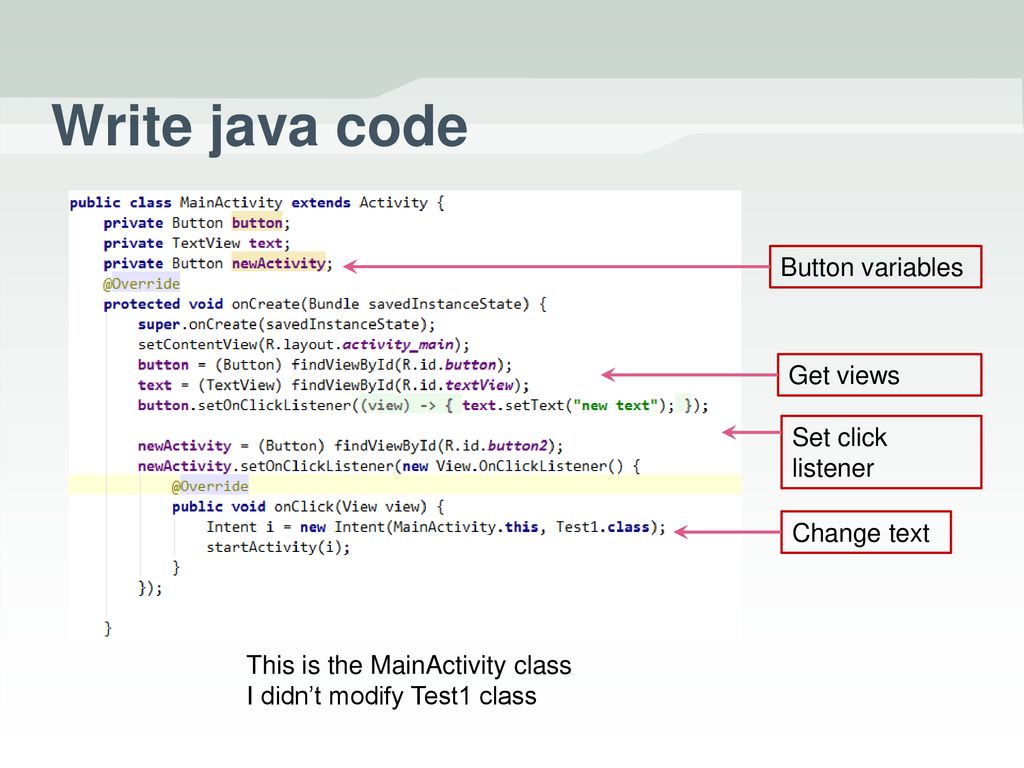Click the slide title 'Write java code'
The height and width of the screenshot is (768, 1024).
click(259, 127)
